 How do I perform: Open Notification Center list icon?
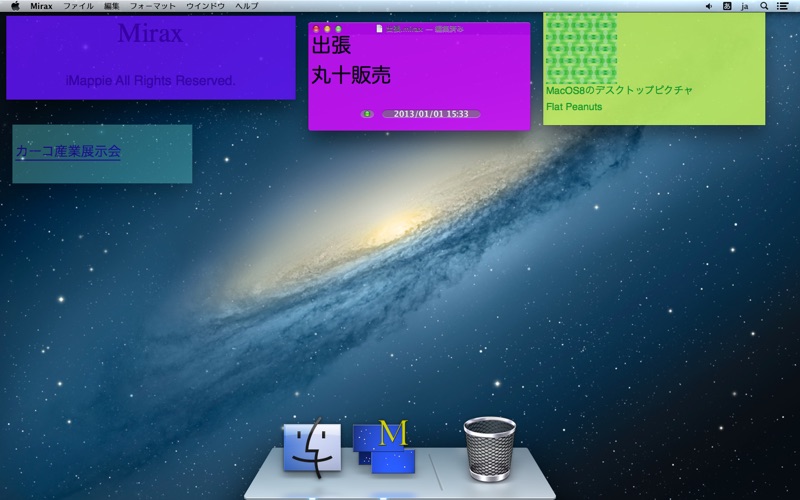click(782, 6)
